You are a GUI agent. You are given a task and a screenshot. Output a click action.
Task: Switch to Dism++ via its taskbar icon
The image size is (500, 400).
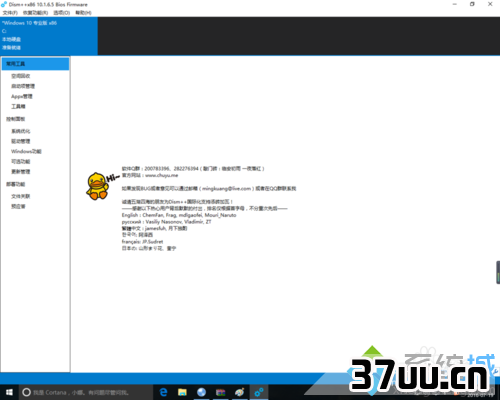click(x=259, y=392)
